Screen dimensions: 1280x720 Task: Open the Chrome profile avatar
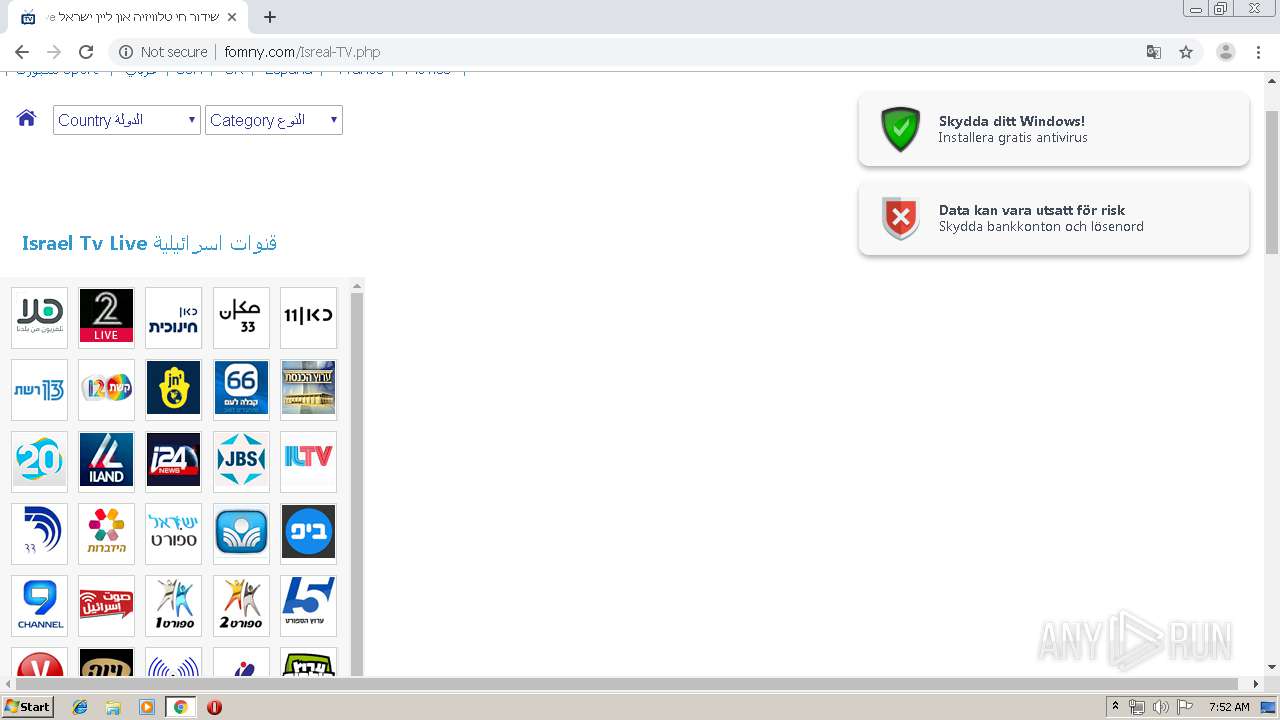[x=1226, y=52]
